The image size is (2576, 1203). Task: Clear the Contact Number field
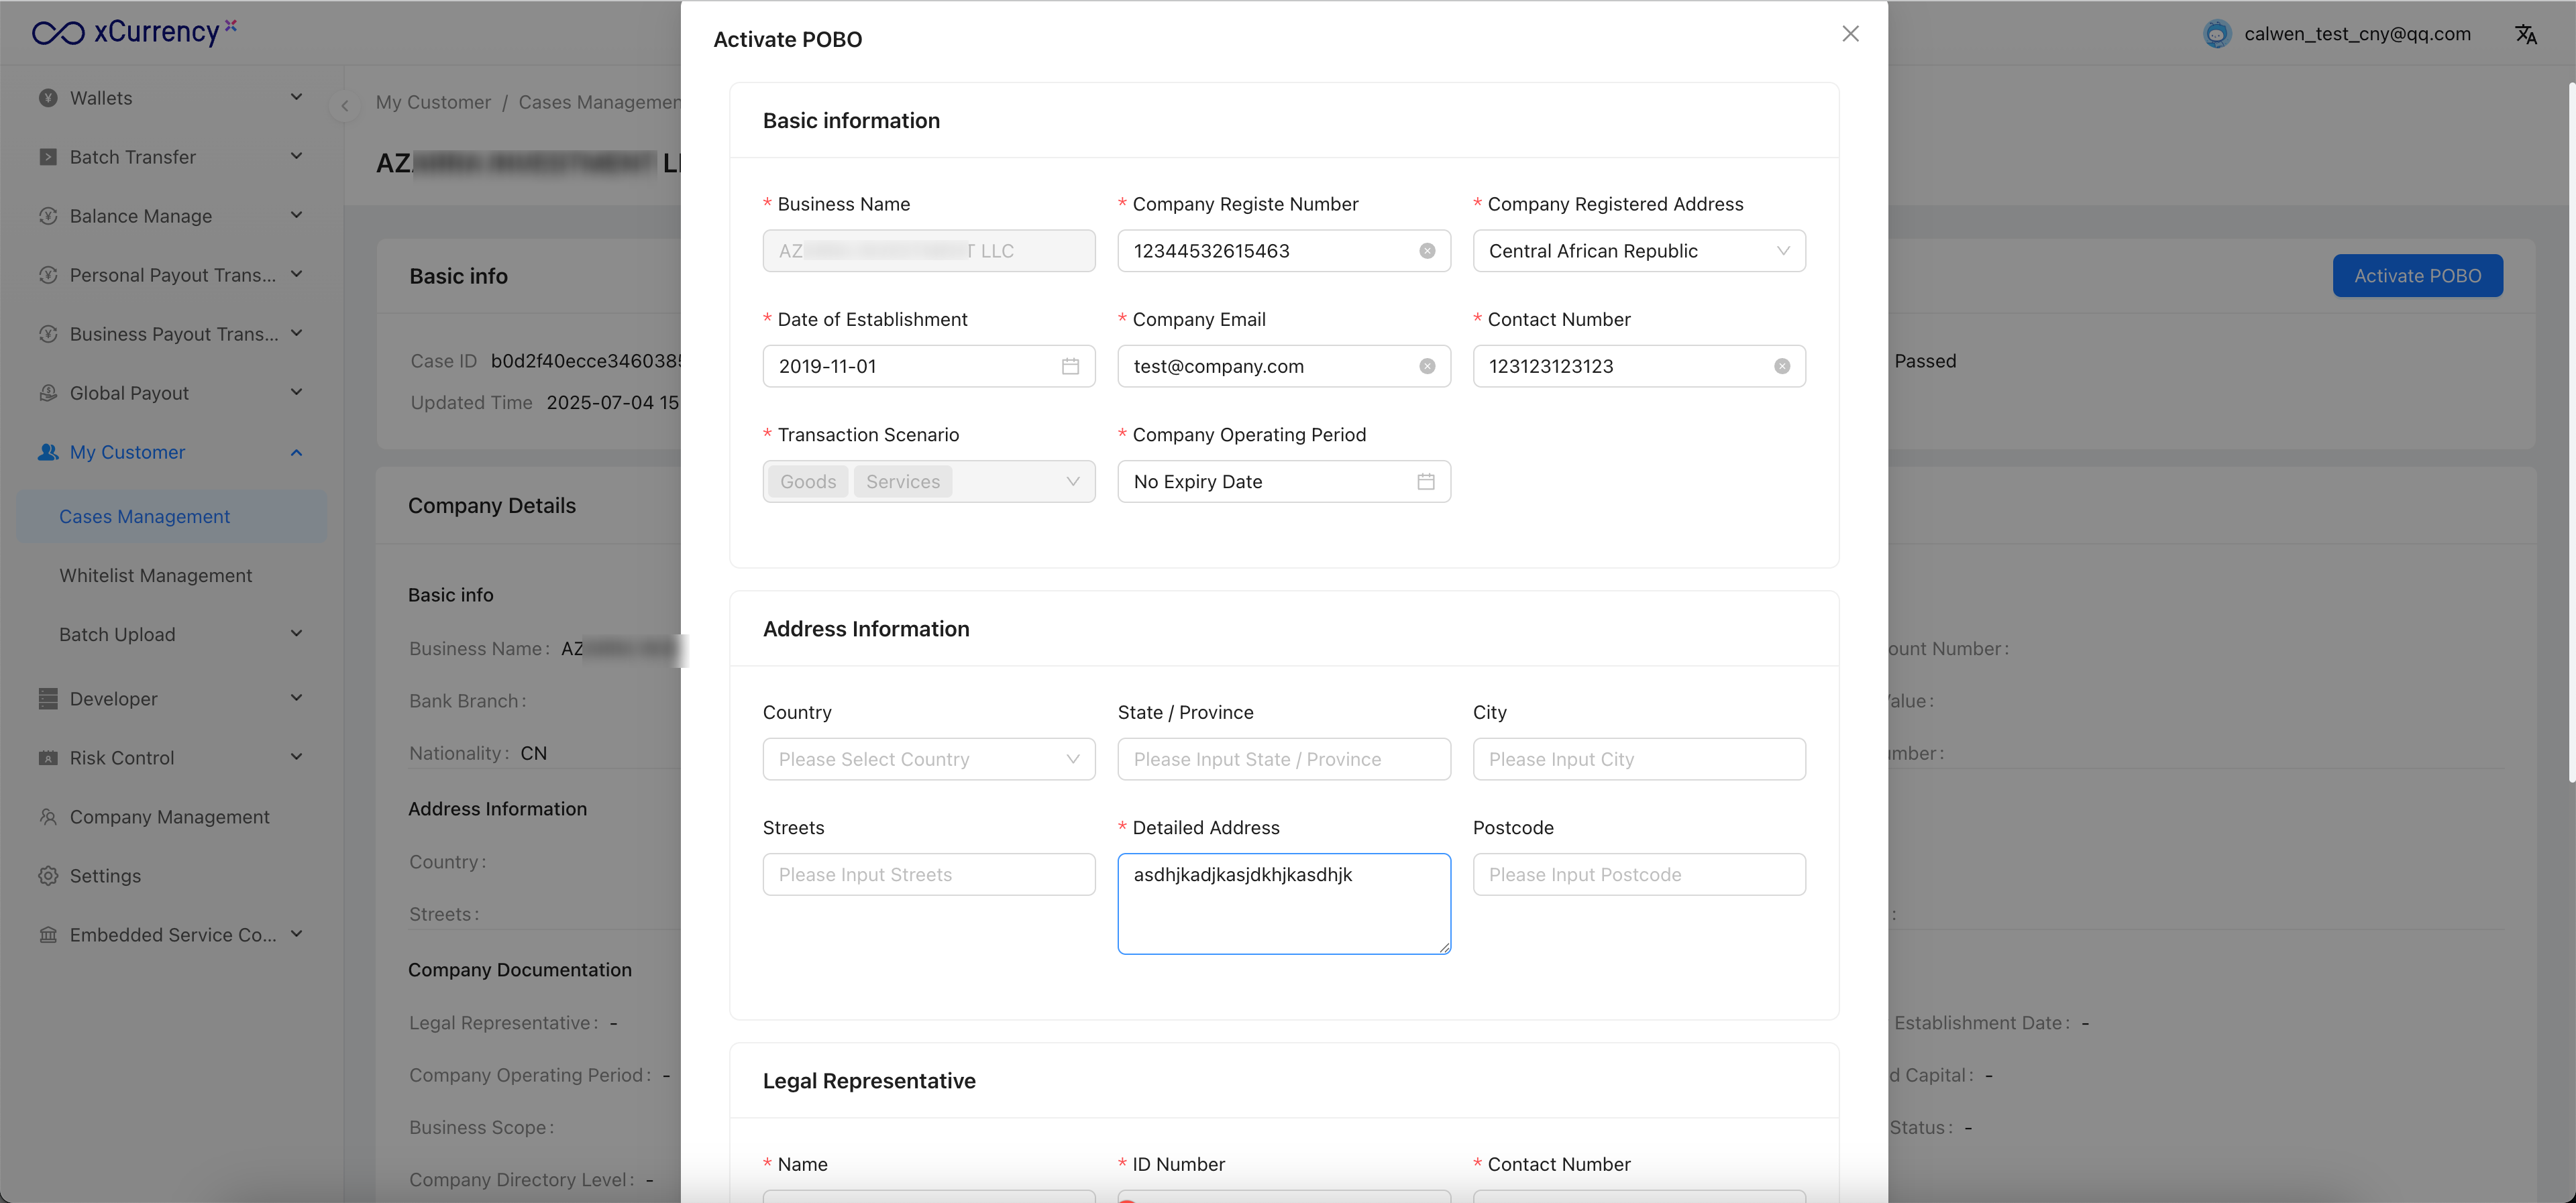(x=1781, y=366)
